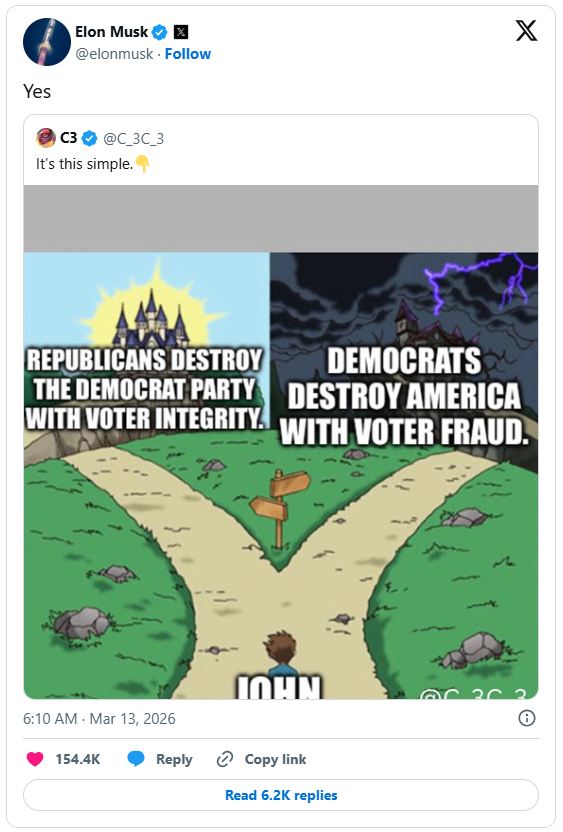Viewport: 563px width, 832px height.
Task: Open the C3 account avatar
Action: coord(46,138)
